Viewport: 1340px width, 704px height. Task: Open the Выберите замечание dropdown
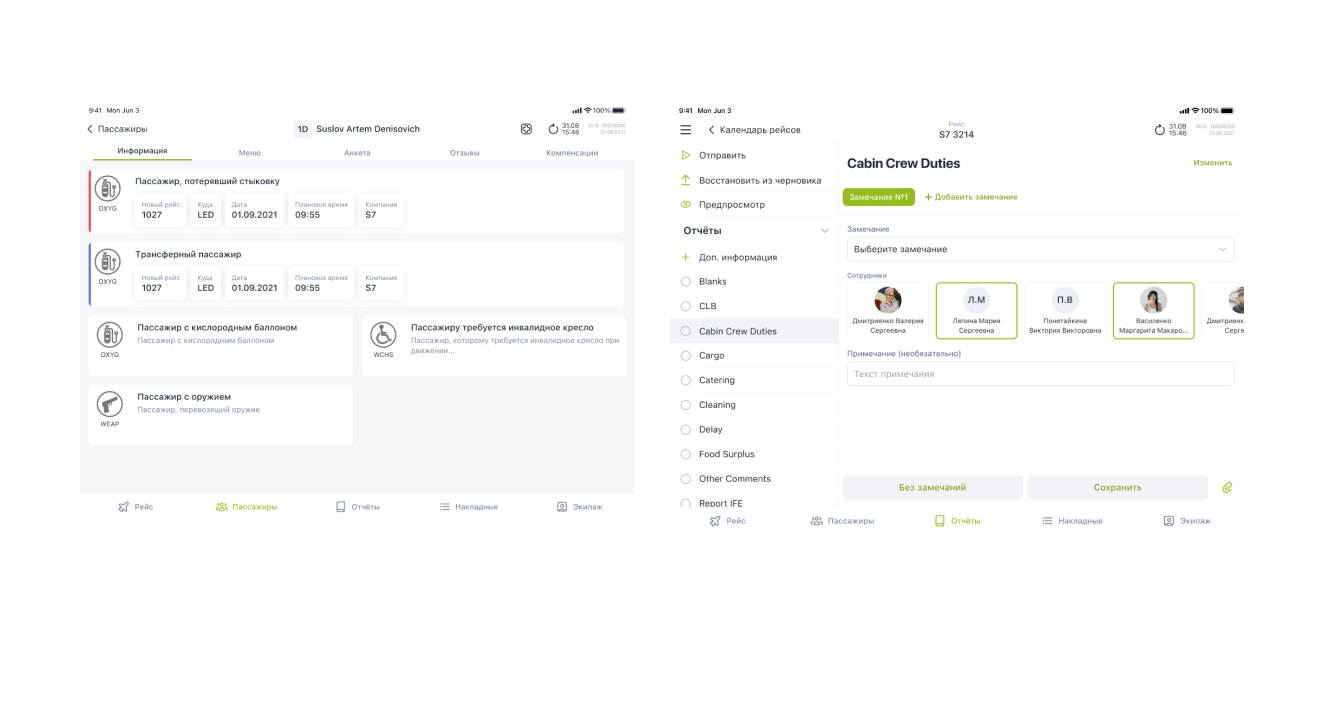click(1040, 249)
